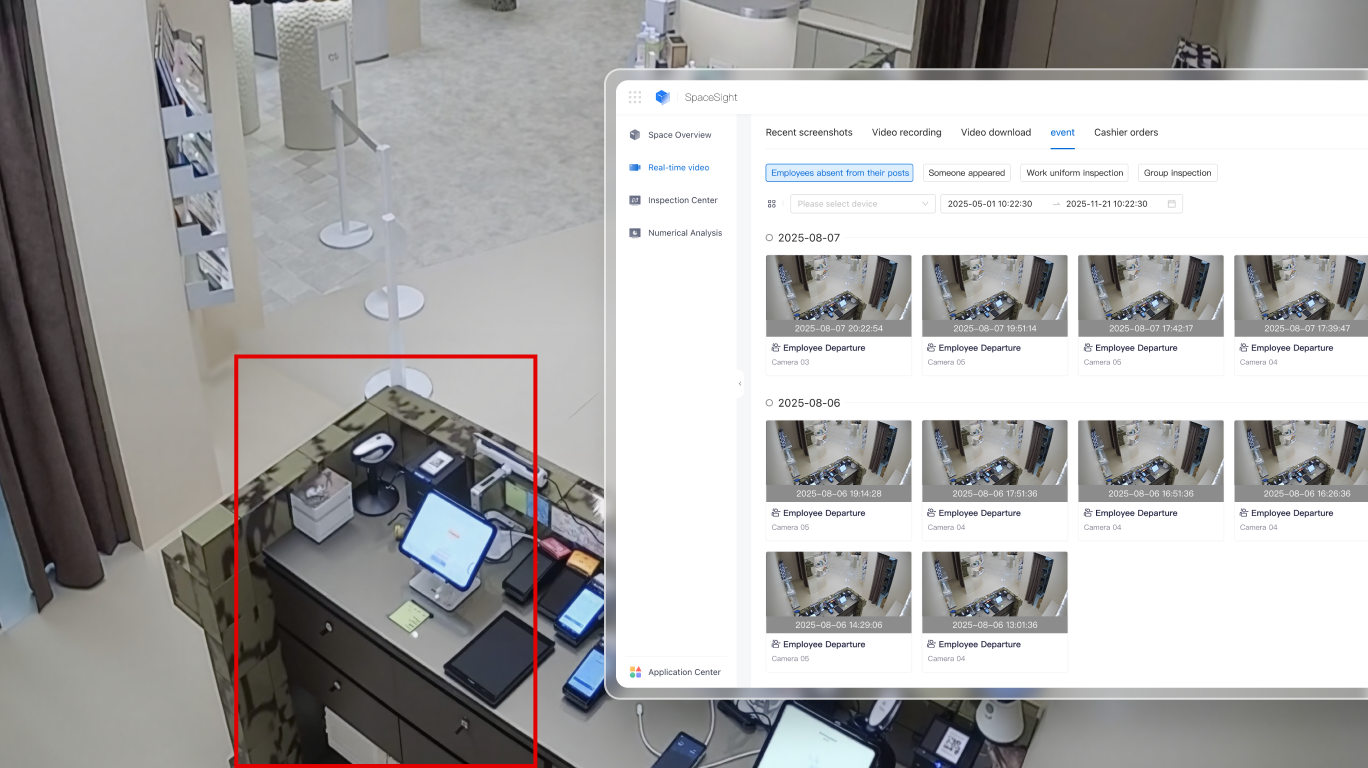Switch to the Cashier orders tab
Viewport: 1368px width, 768px height.
tap(1126, 132)
